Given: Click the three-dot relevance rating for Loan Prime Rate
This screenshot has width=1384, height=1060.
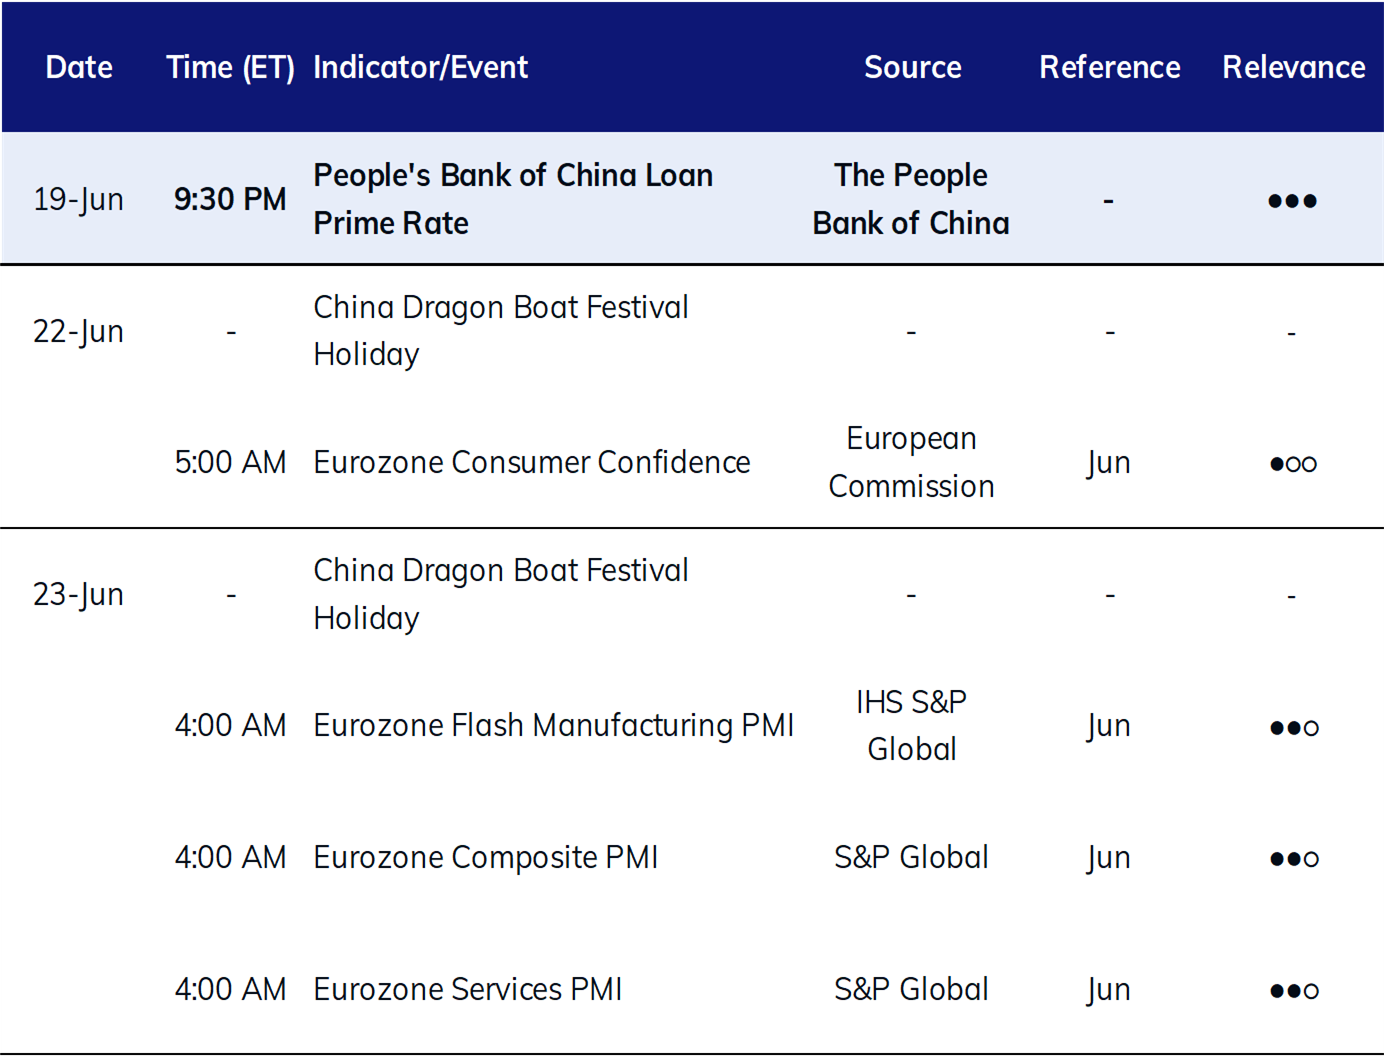Looking at the screenshot, I should (x=1292, y=201).
